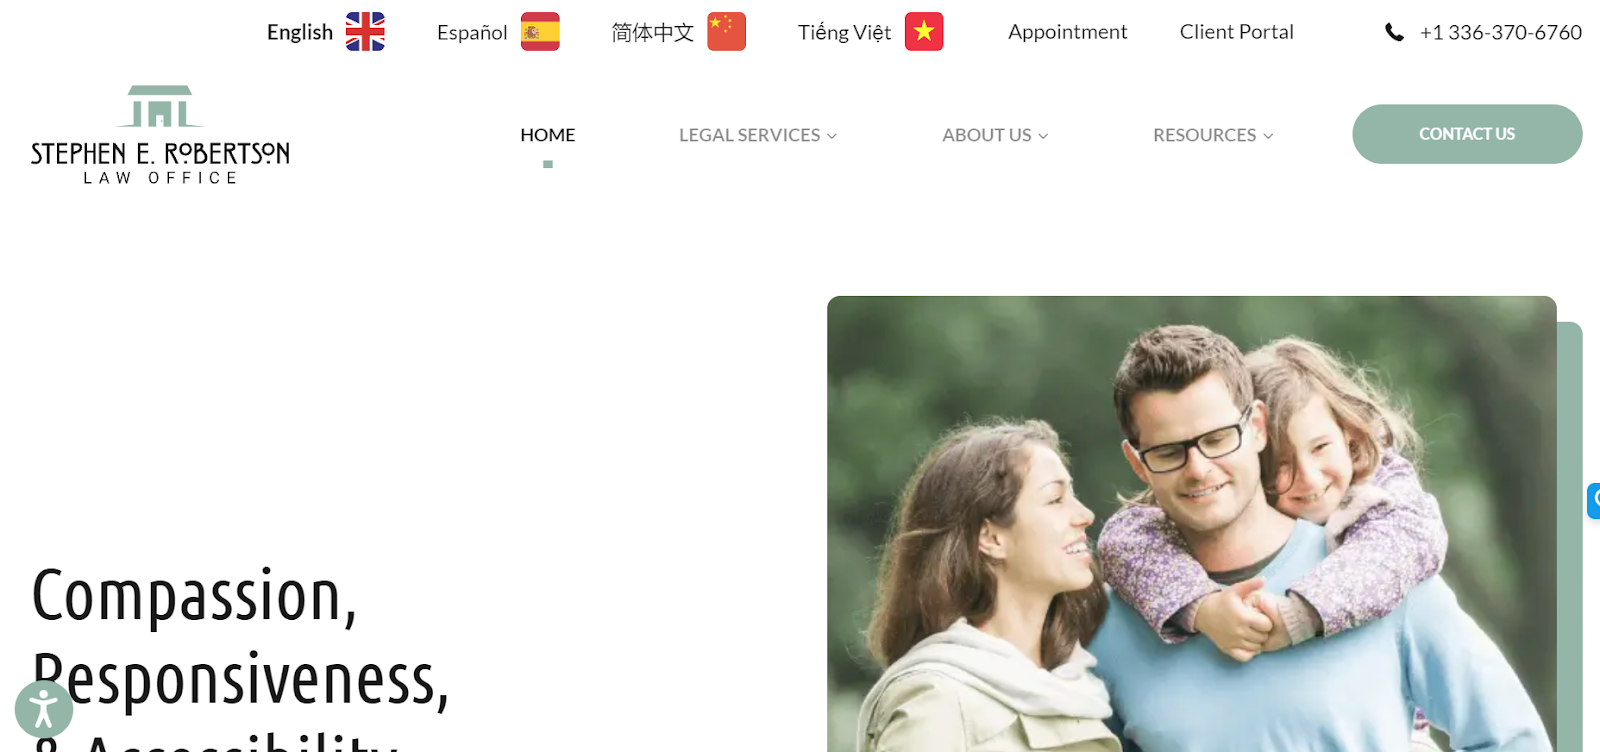Select the Tiếng Việt language link

point(844,32)
